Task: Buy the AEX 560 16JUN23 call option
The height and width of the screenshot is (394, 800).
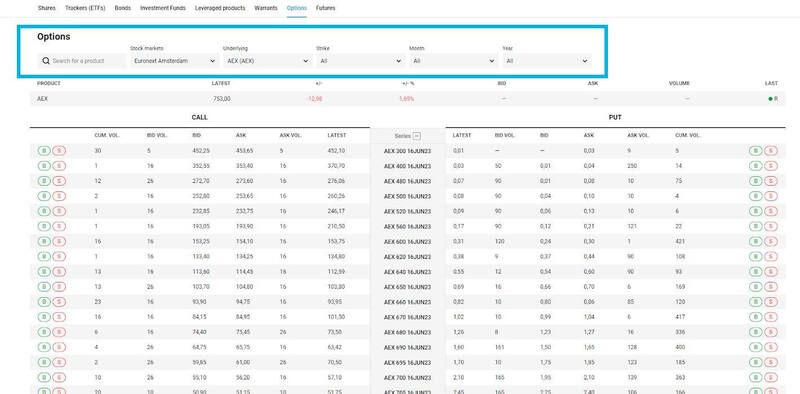Action: [44, 226]
